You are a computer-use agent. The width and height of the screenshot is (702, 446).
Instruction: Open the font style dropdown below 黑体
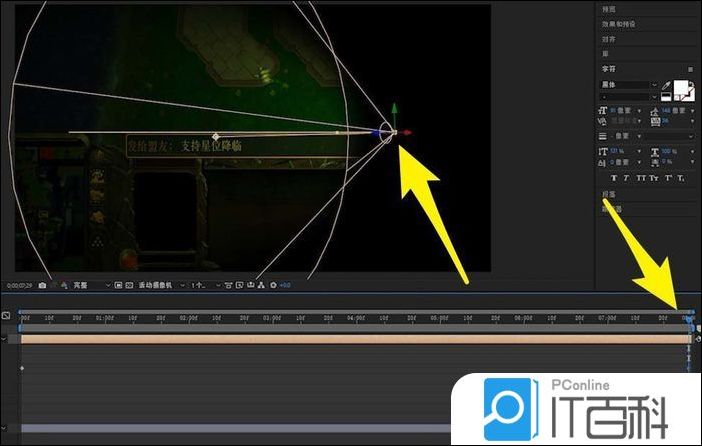629,97
